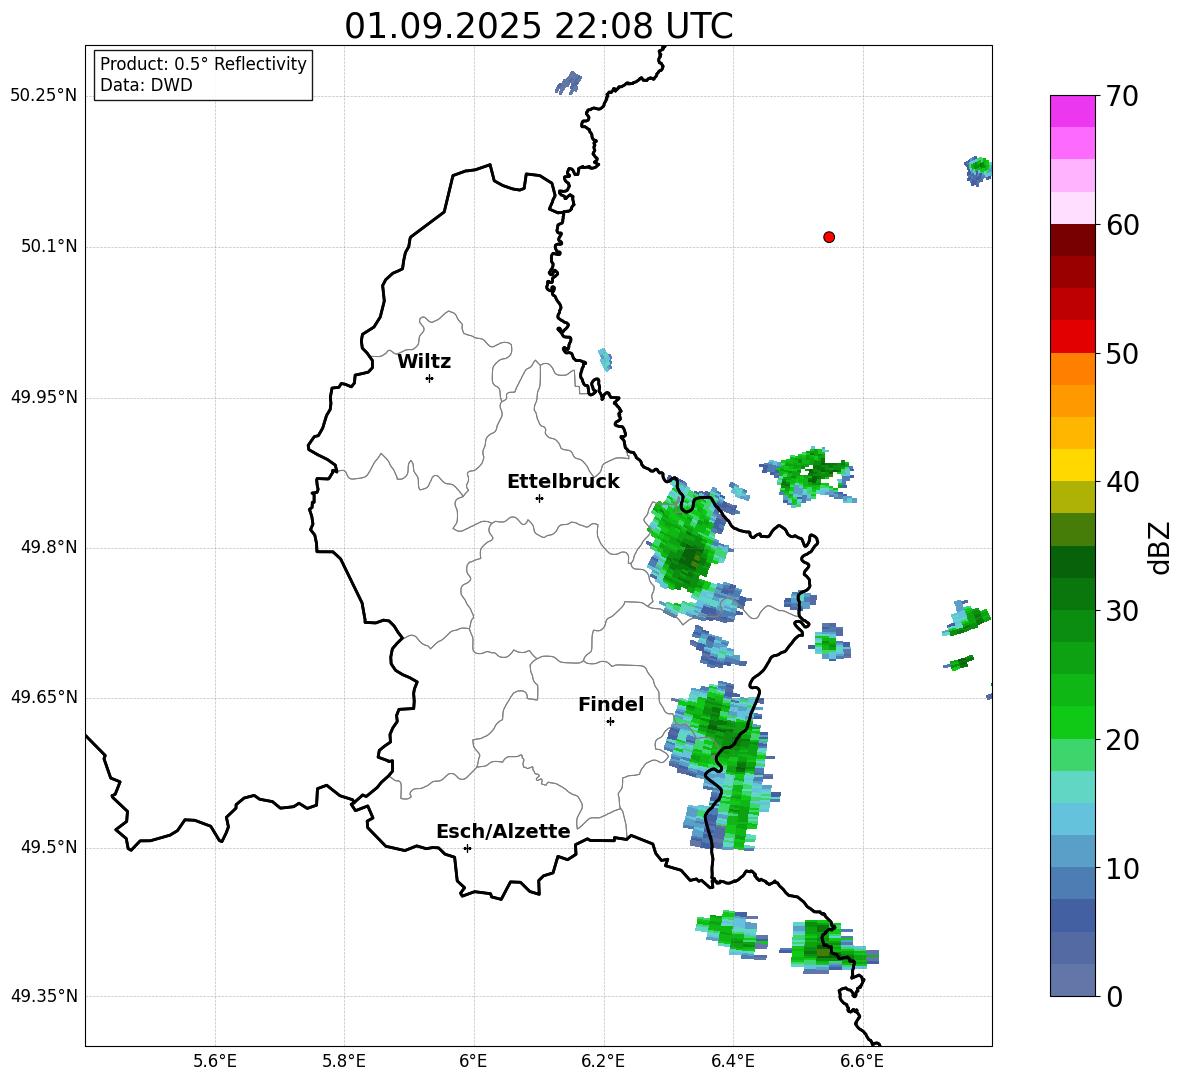The width and height of the screenshot is (1184, 1081).
Task: Click the 6°E longitude label
Action: tap(473, 1061)
